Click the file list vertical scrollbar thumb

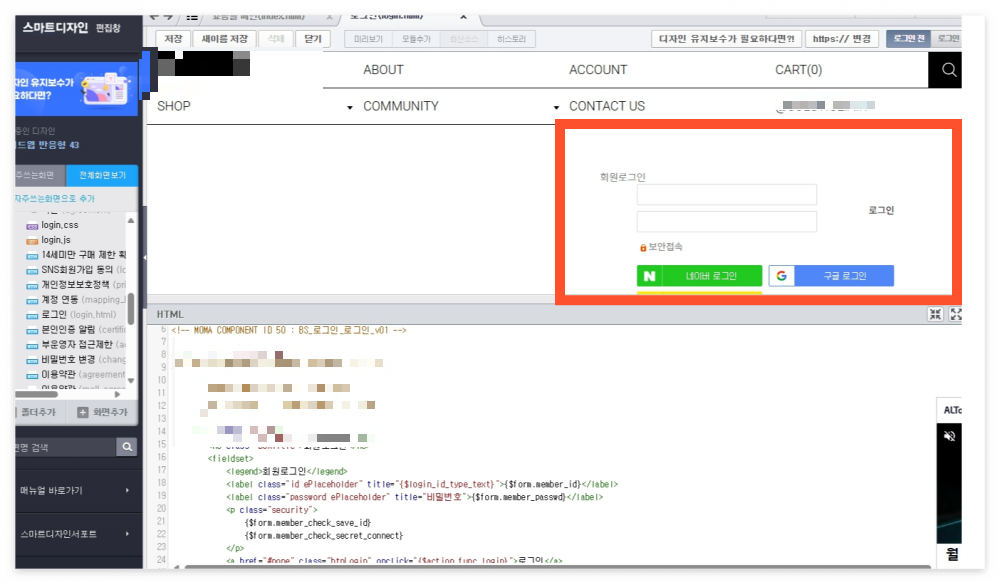coord(131,309)
